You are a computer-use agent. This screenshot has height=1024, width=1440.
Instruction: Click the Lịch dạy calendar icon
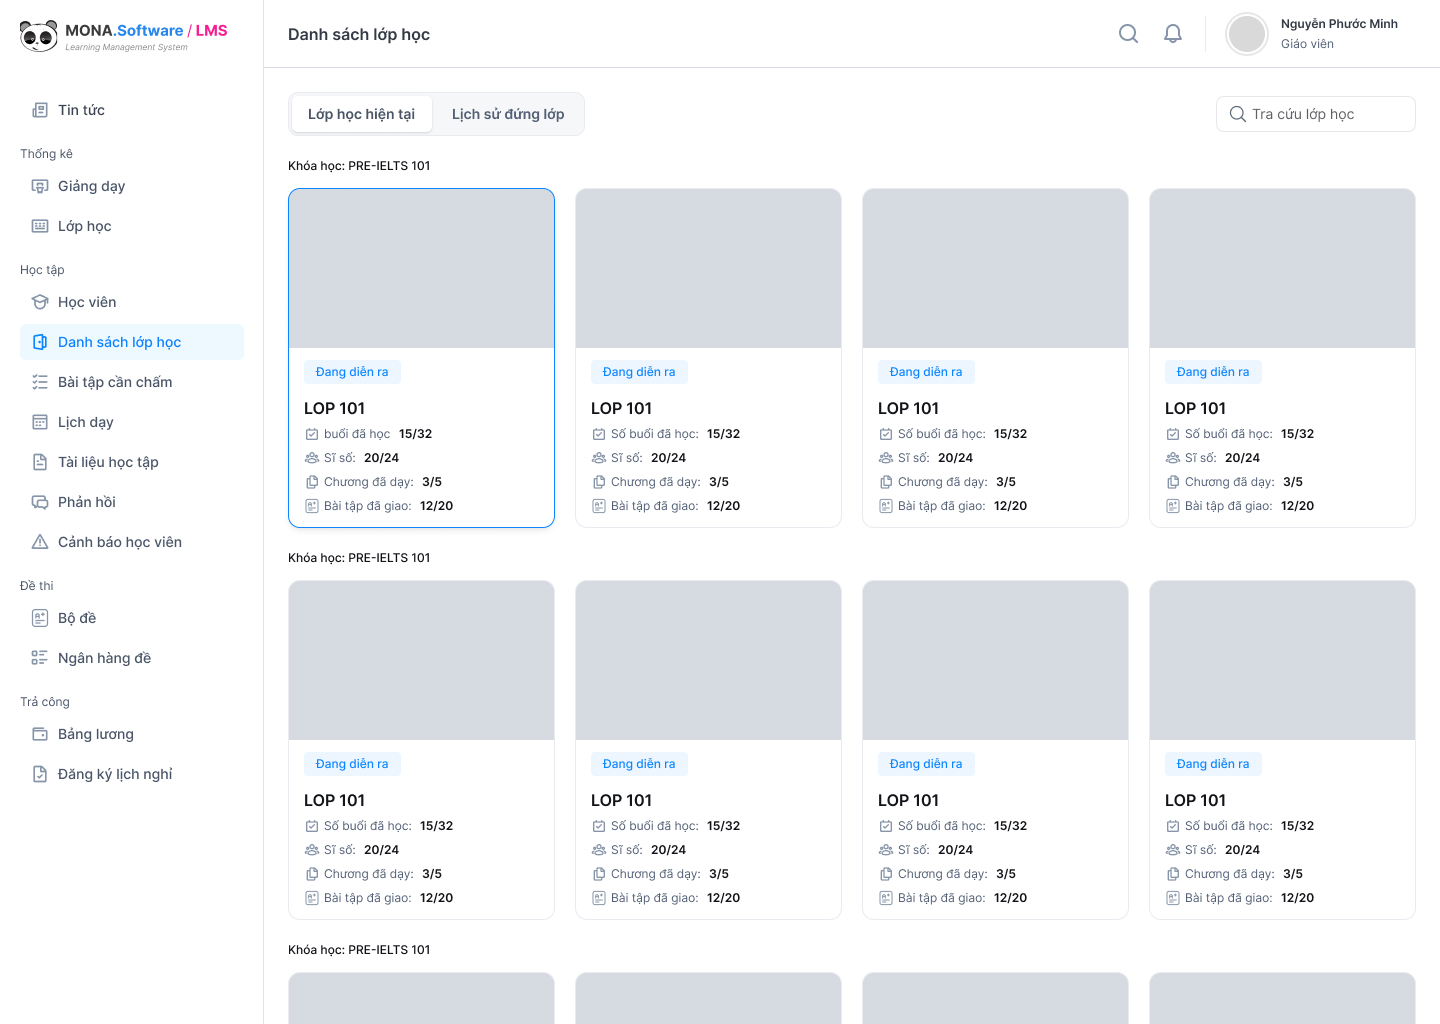[x=40, y=422]
